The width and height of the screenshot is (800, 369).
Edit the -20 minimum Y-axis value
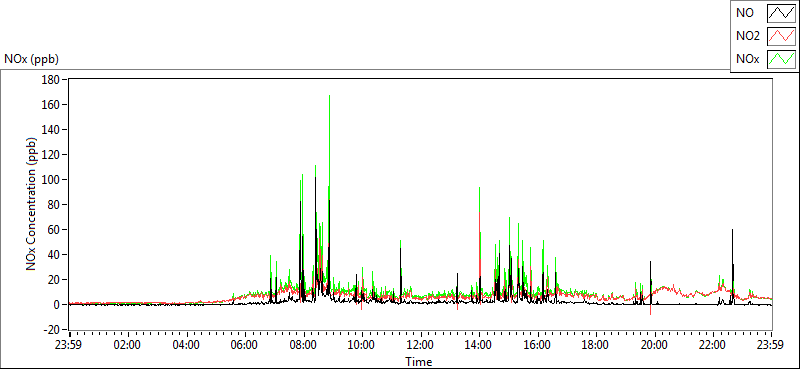coord(53,330)
